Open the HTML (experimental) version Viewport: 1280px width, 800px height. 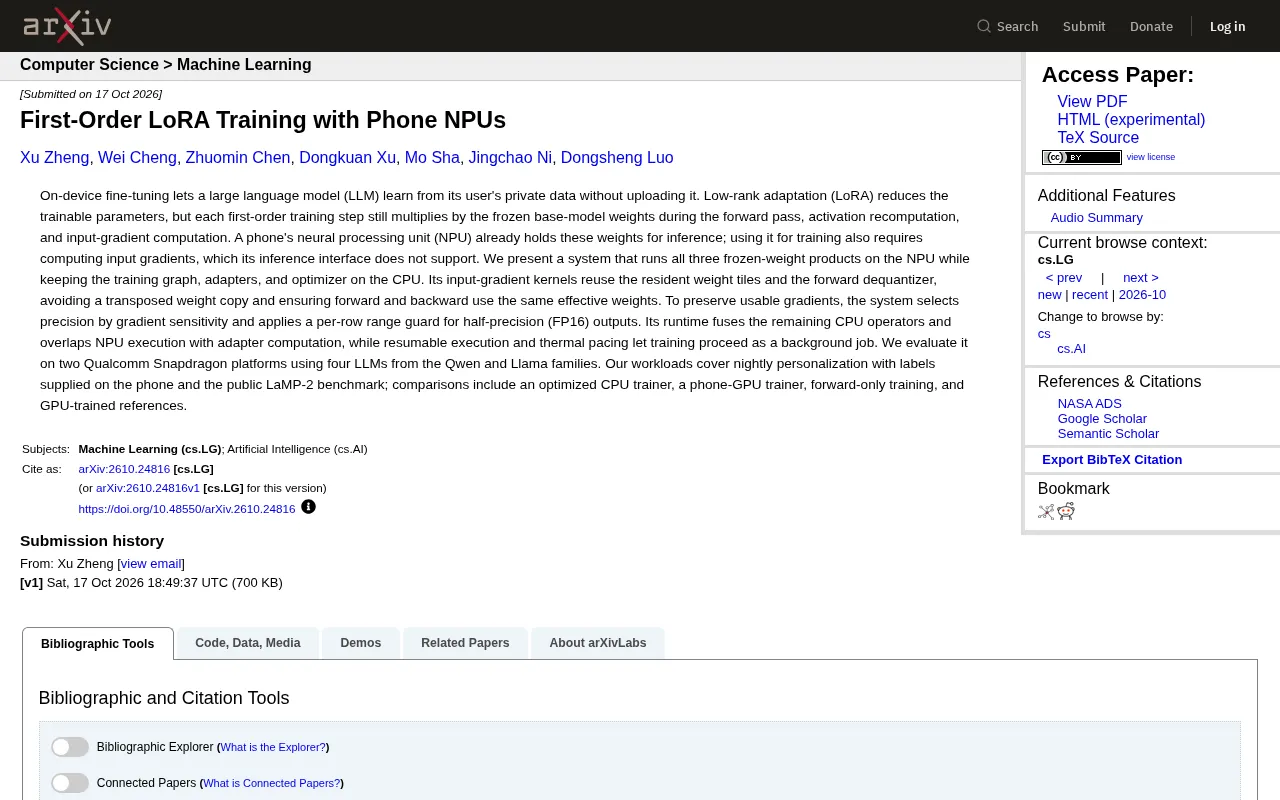(x=1131, y=120)
